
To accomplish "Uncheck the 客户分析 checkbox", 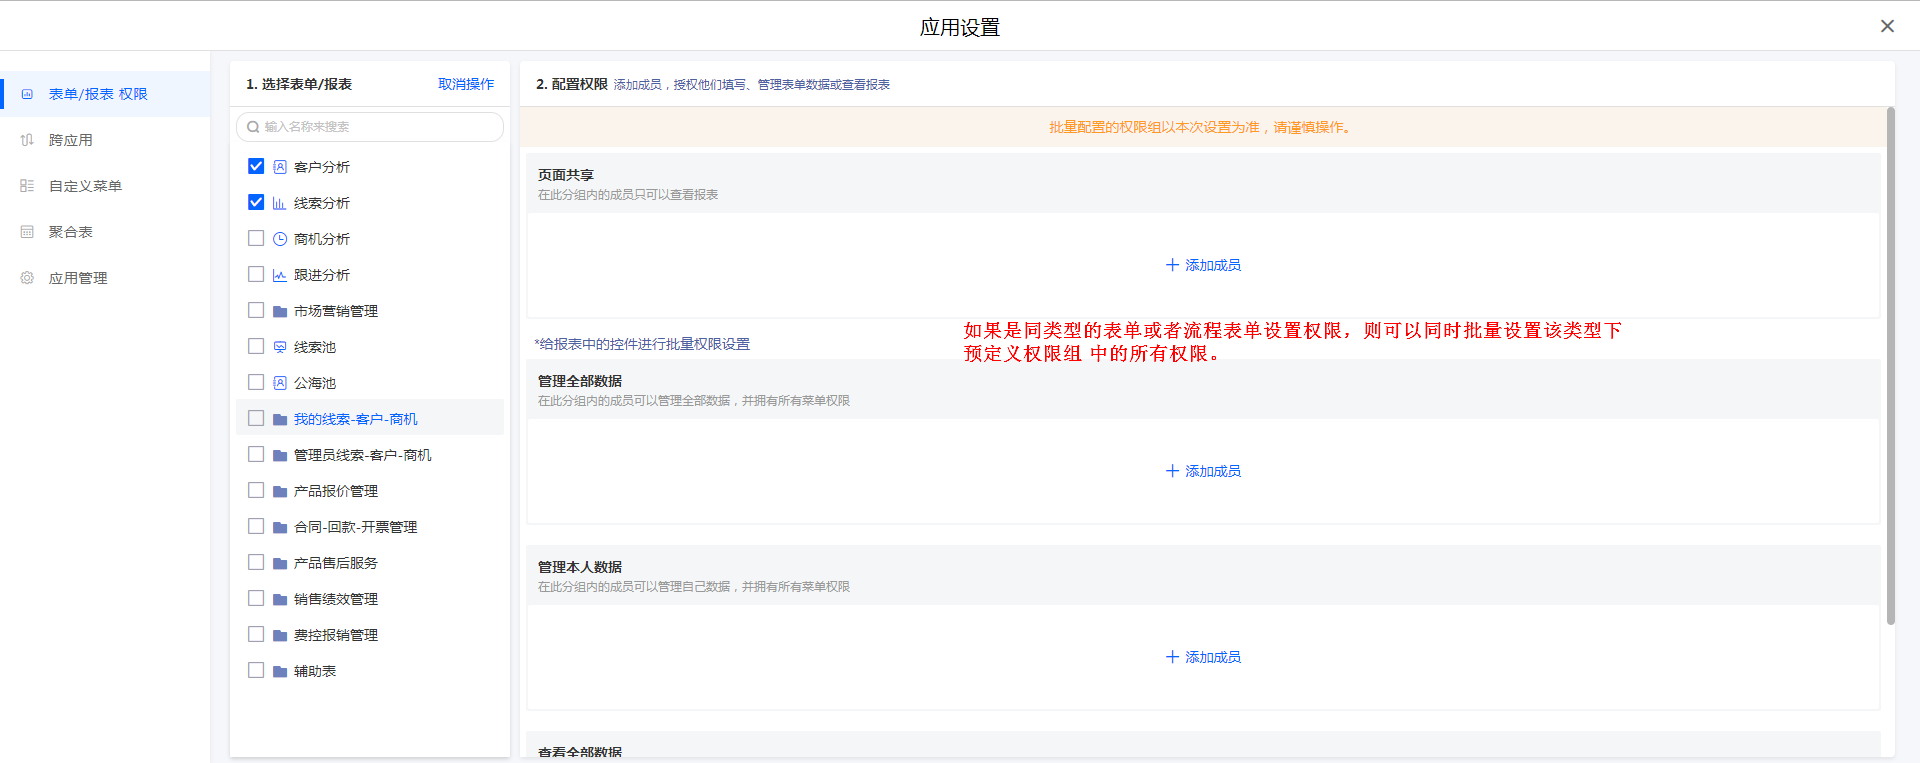I will tap(256, 166).
